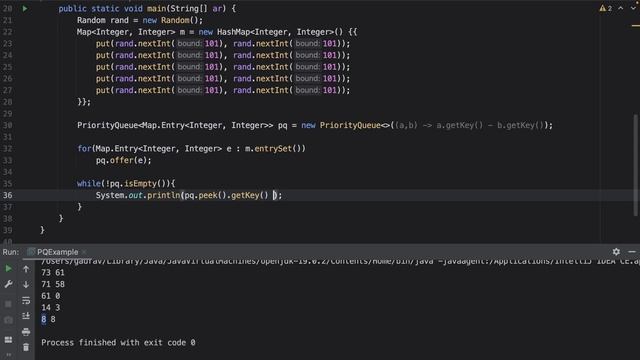
Task: Close the PQExample run tab
Action: point(84,252)
